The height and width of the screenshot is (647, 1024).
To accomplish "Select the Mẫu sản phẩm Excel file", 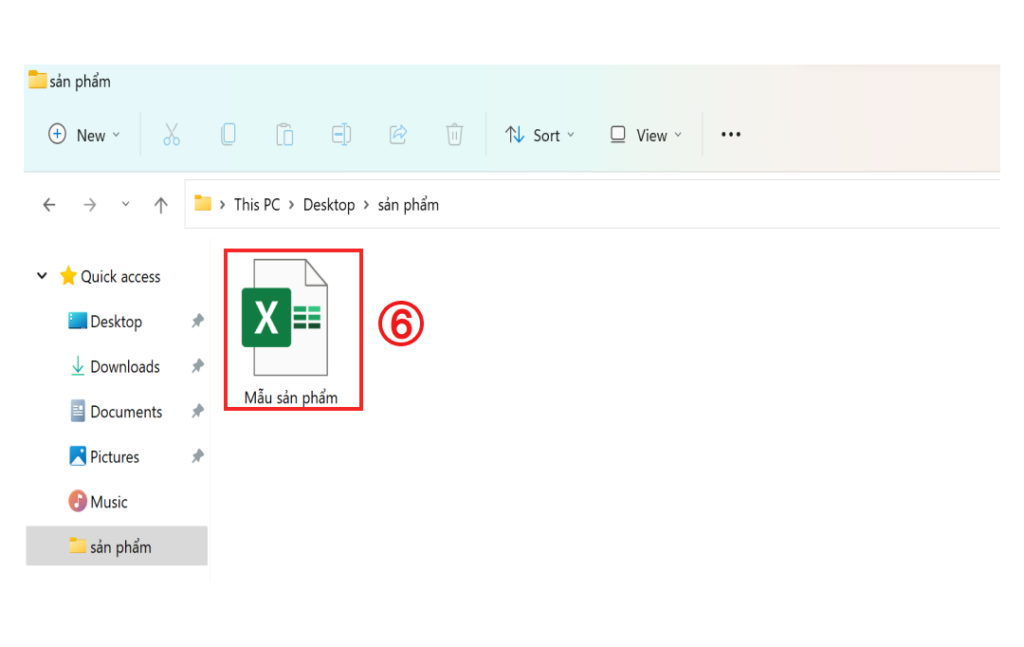I will [x=291, y=330].
